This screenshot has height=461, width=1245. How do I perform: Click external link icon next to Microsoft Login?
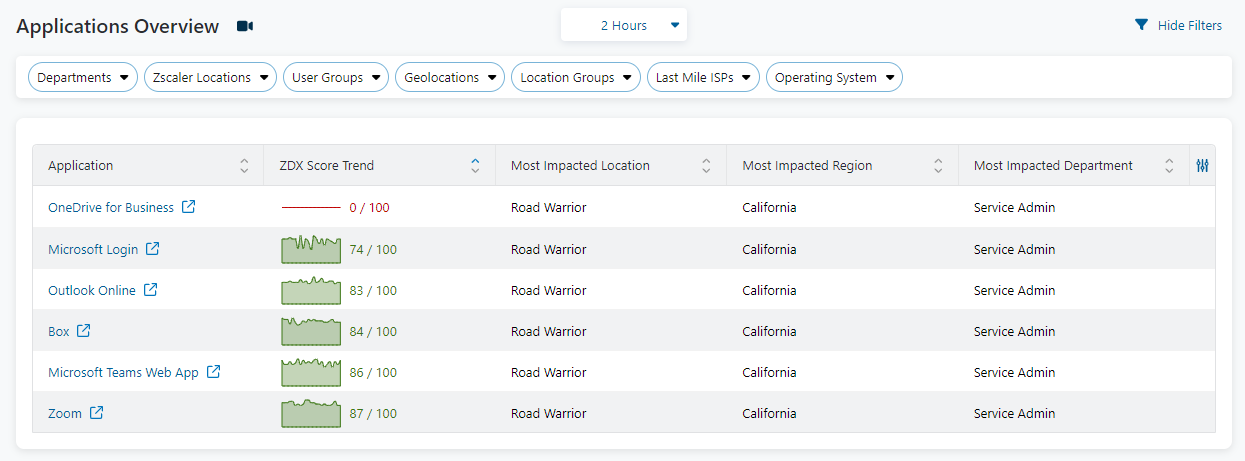(x=152, y=249)
